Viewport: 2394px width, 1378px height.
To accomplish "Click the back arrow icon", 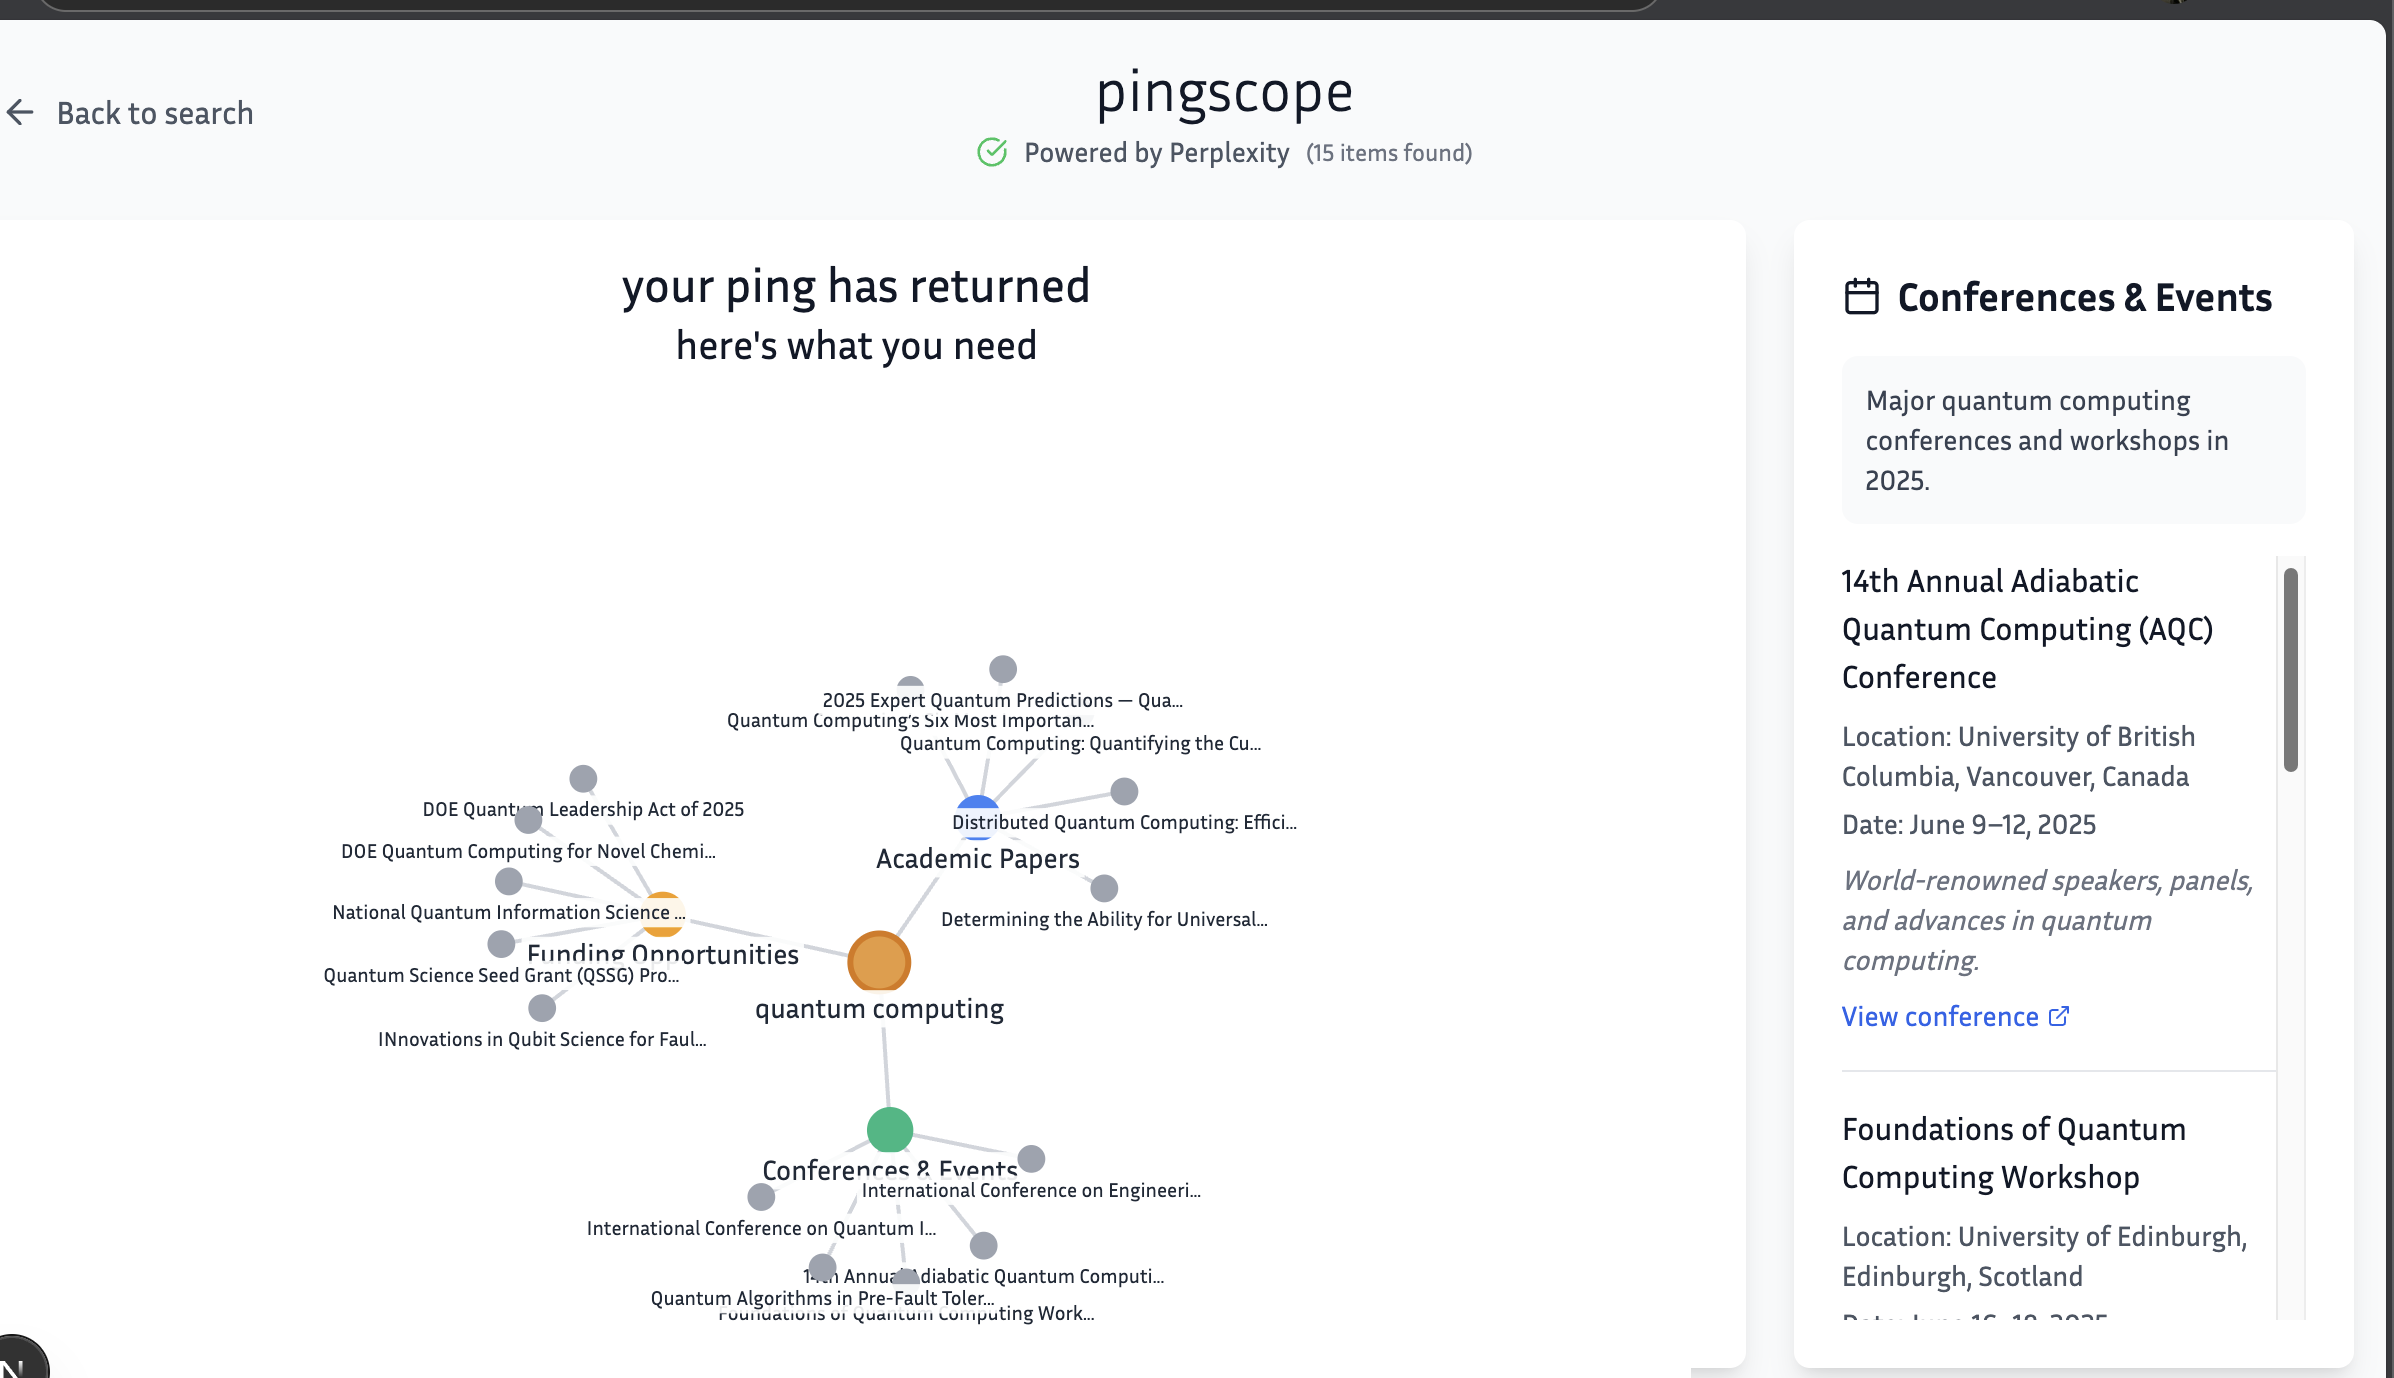I will (x=20, y=113).
